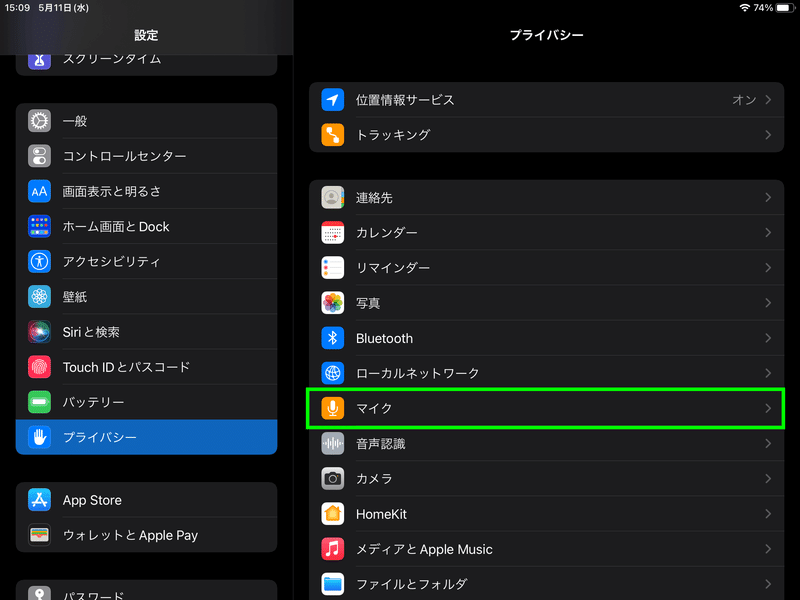Select Siri と検索 in sidebar
The height and width of the screenshot is (600, 800).
click(x=146, y=332)
